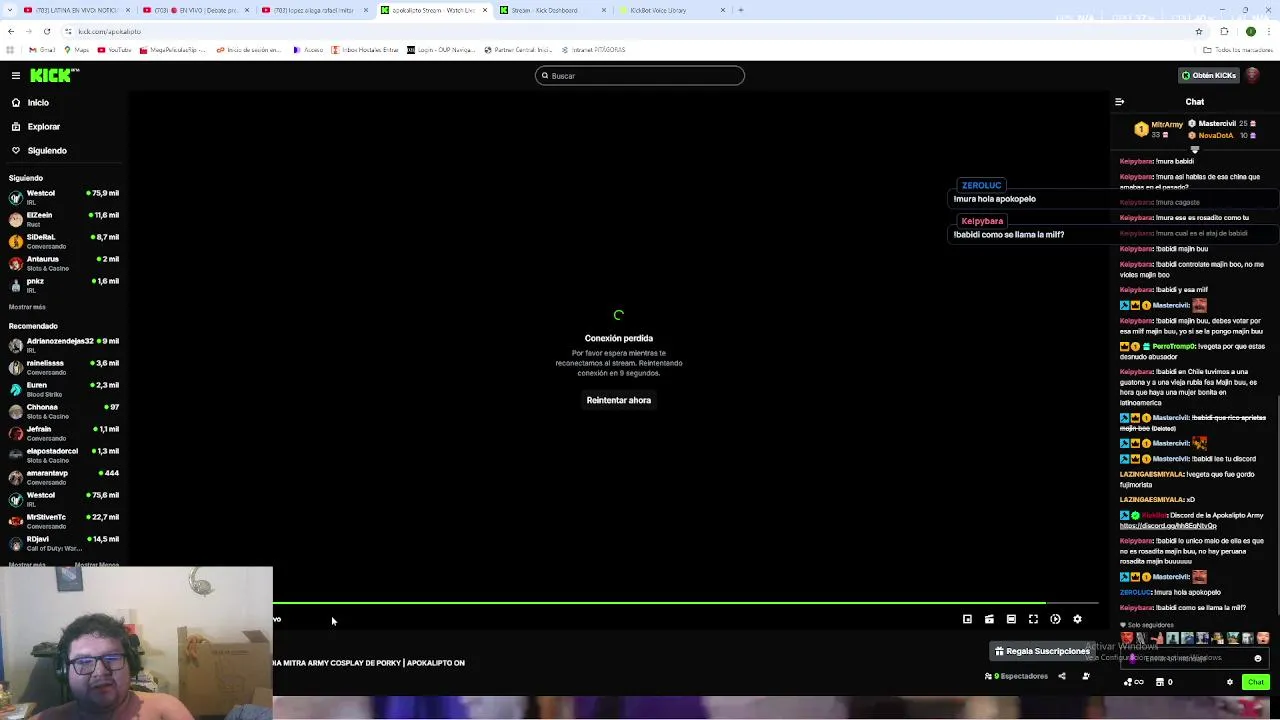Open new browser tab
The width and height of the screenshot is (1280, 720).
tap(740, 10)
